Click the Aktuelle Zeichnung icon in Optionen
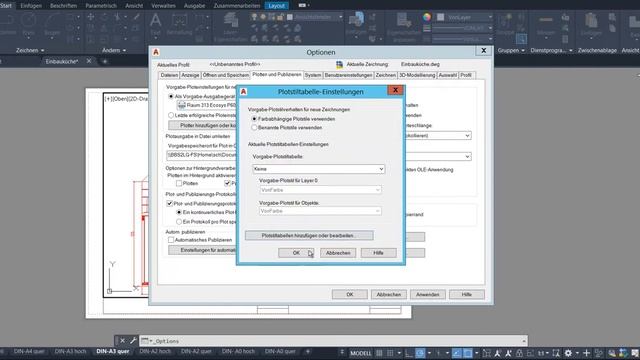Screen dimensions: 640x360 [340, 64]
